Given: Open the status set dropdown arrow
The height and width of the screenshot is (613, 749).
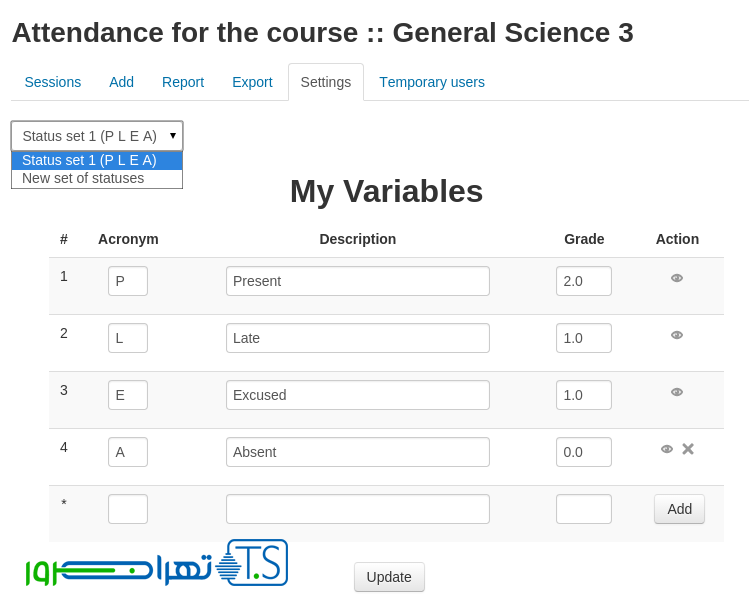Looking at the screenshot, I should pos(173,135).
